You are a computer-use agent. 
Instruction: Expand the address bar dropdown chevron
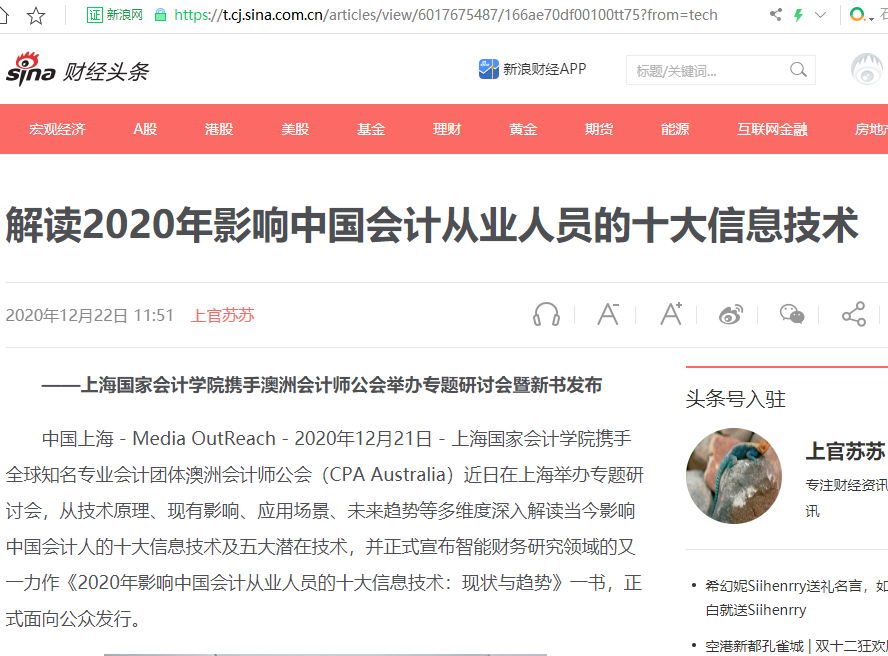(820, 15)
